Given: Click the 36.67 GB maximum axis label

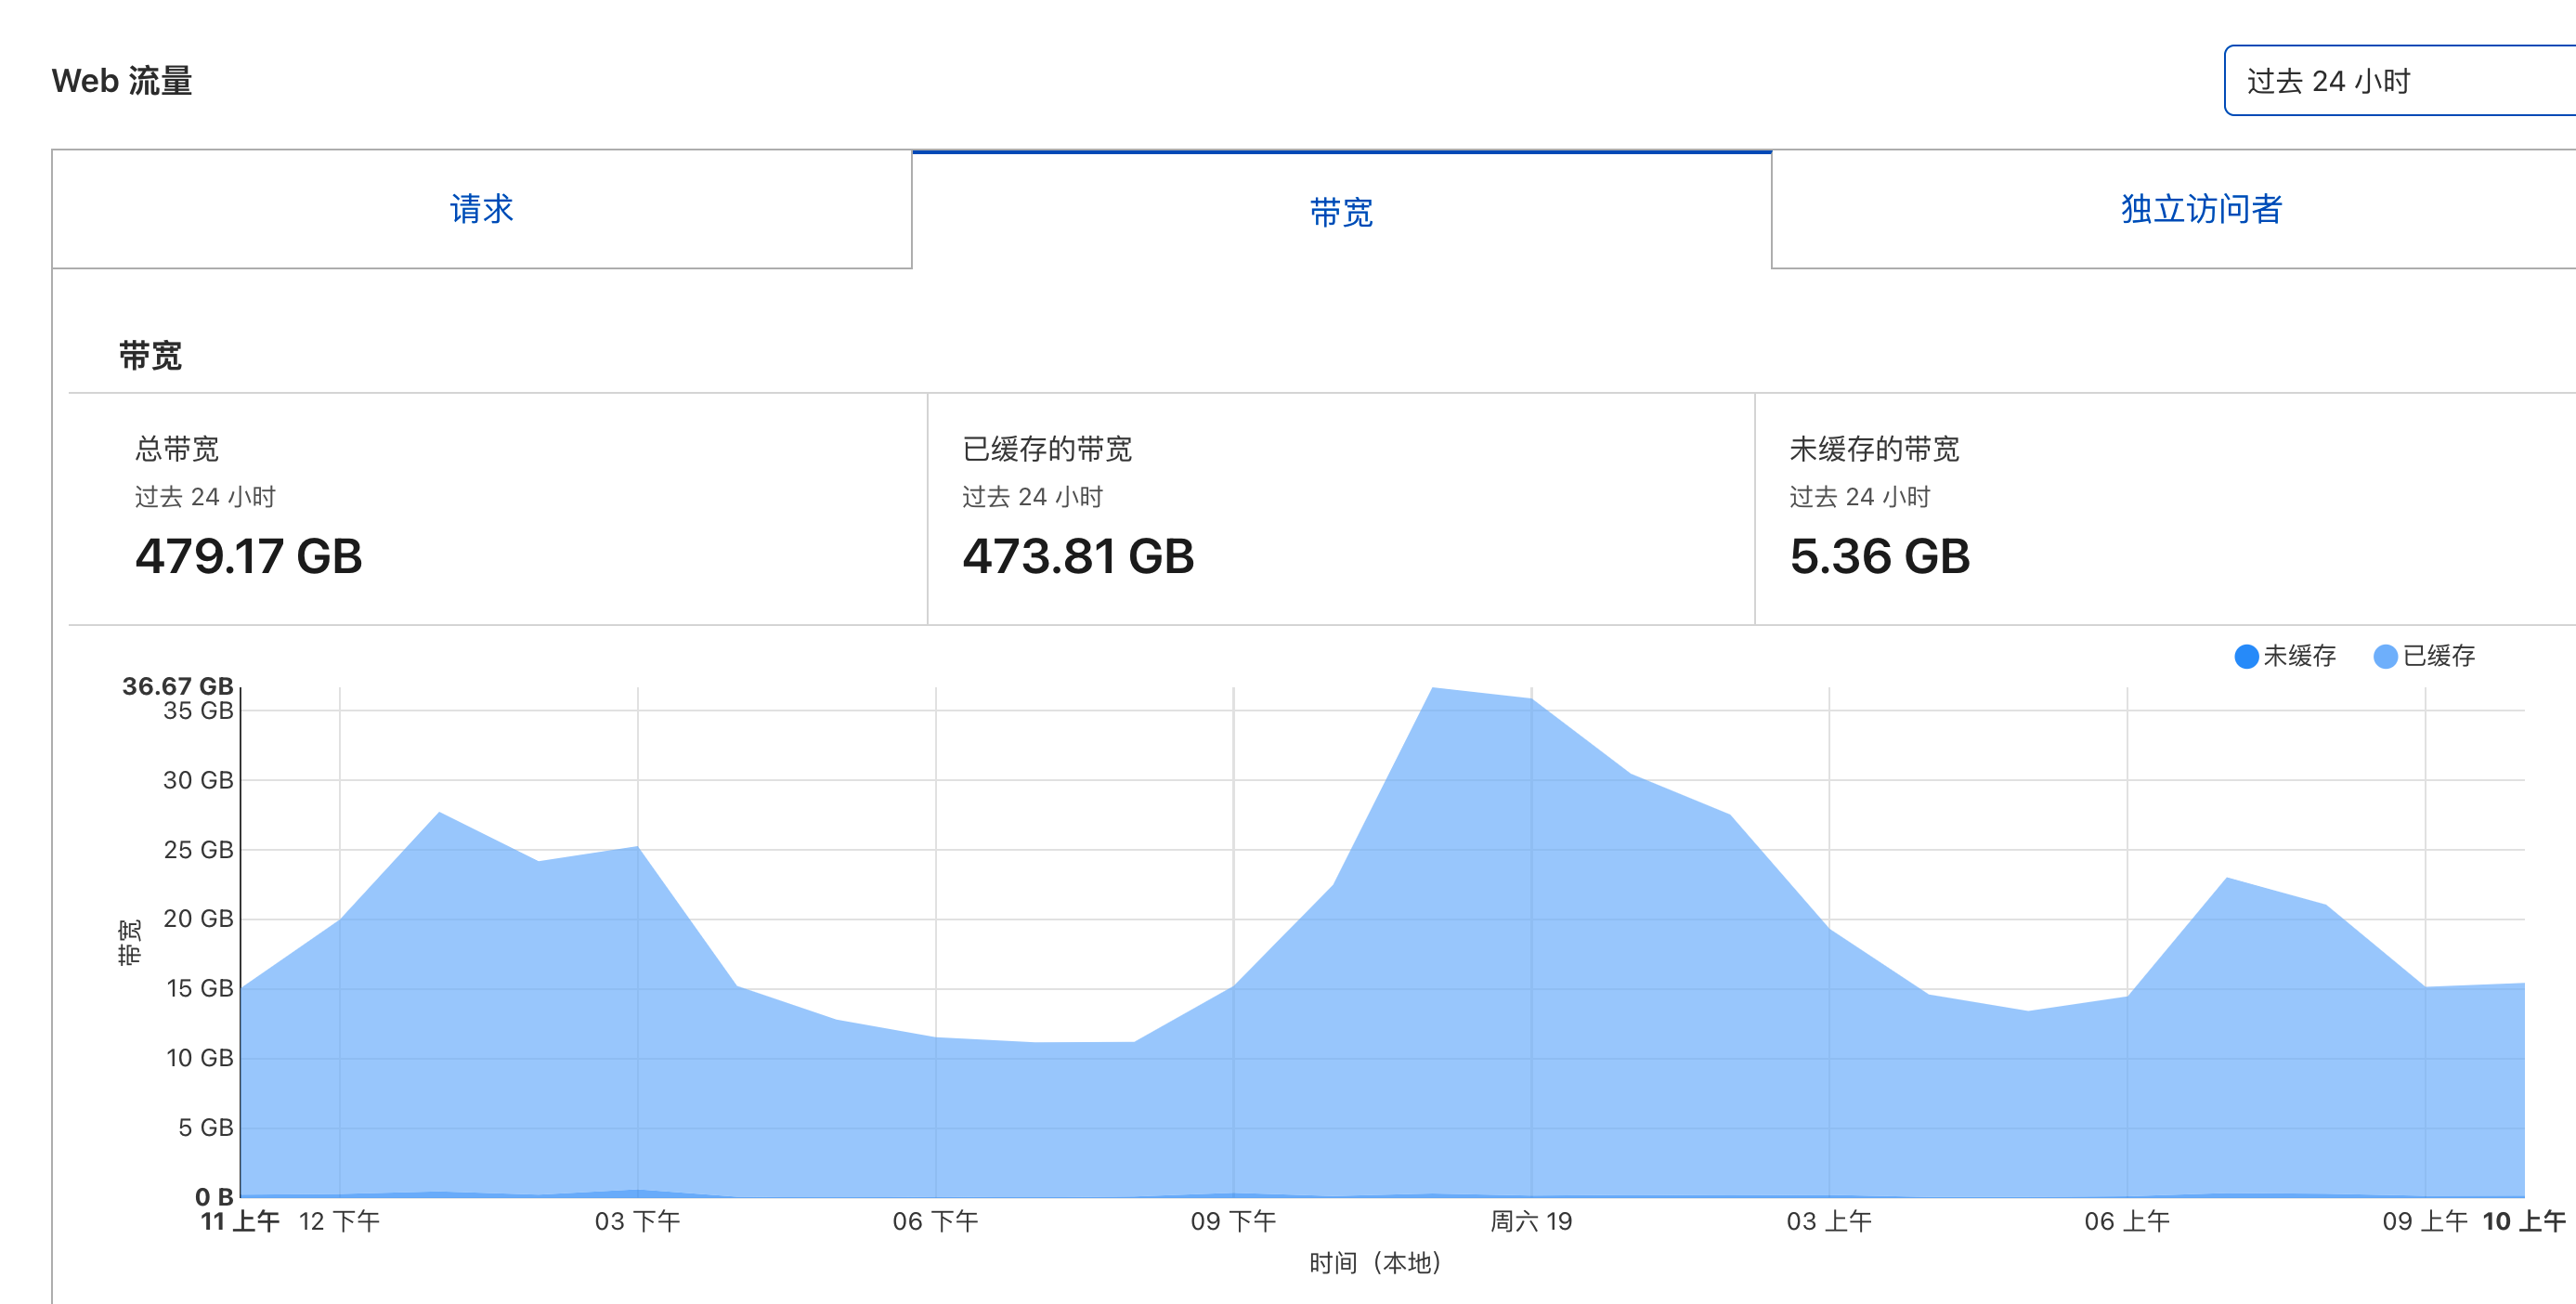Looking at the screenshot, I should [177, 686].
